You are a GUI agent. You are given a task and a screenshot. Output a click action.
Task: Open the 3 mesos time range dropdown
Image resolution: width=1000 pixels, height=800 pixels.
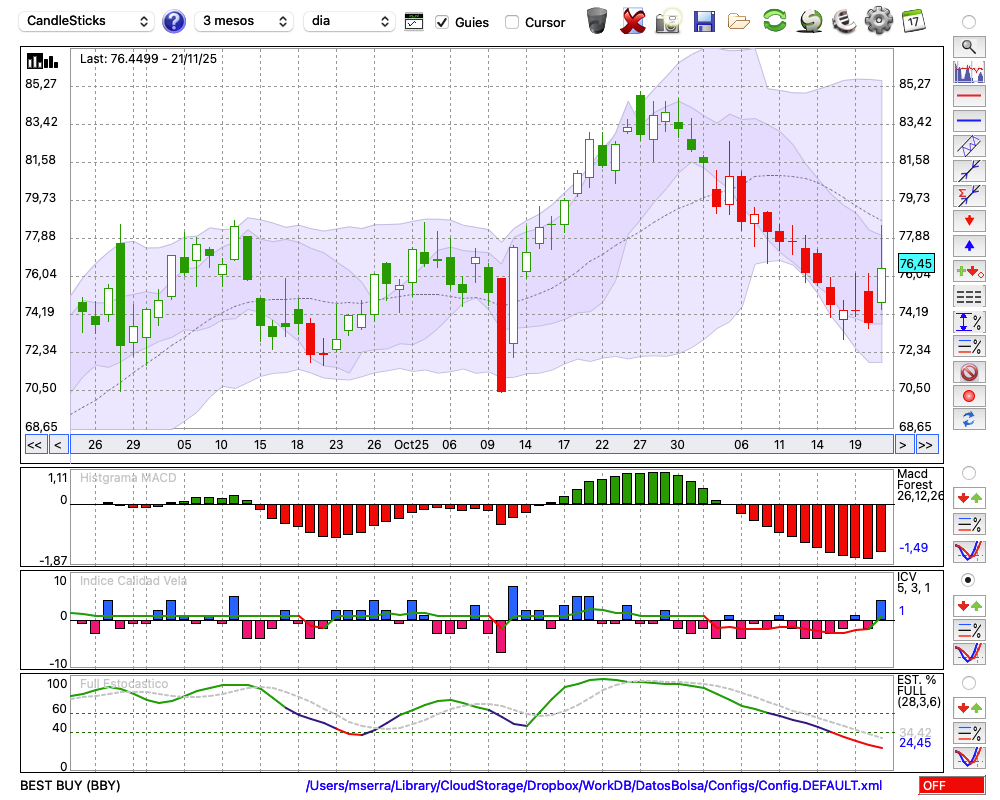(x=243, y=21)
